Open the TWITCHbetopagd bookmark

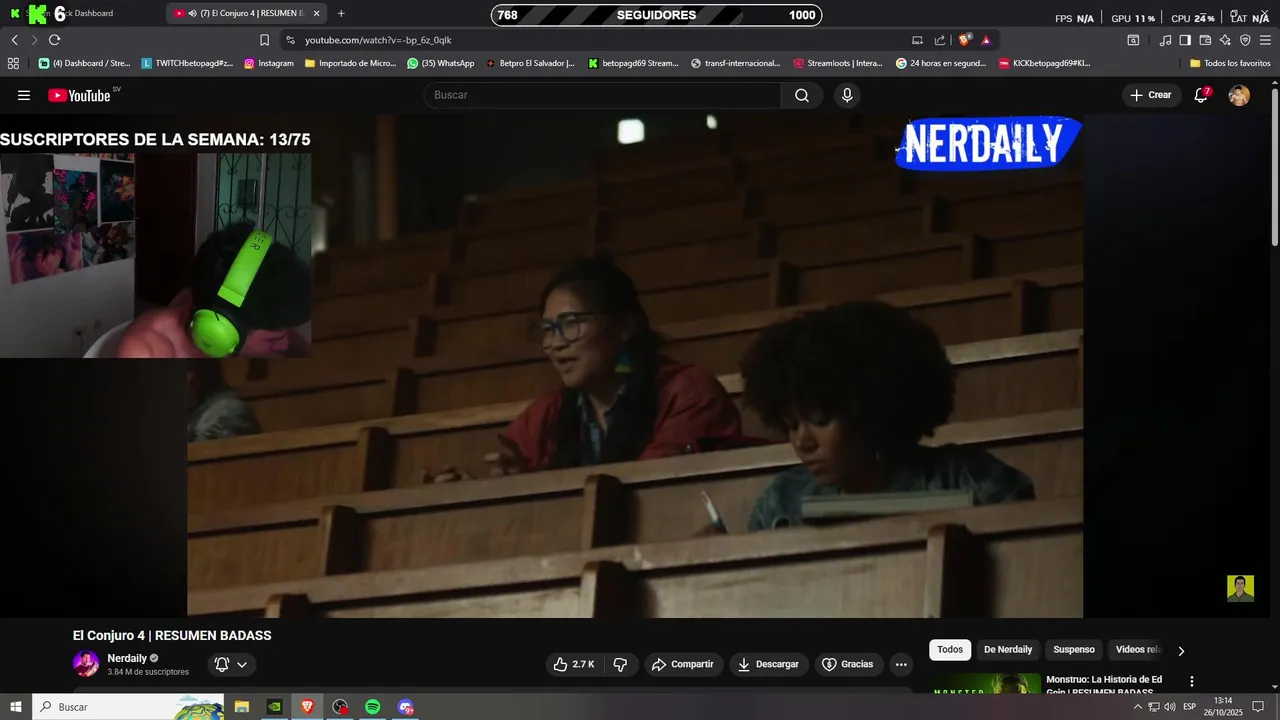click(x=187, y=63)
